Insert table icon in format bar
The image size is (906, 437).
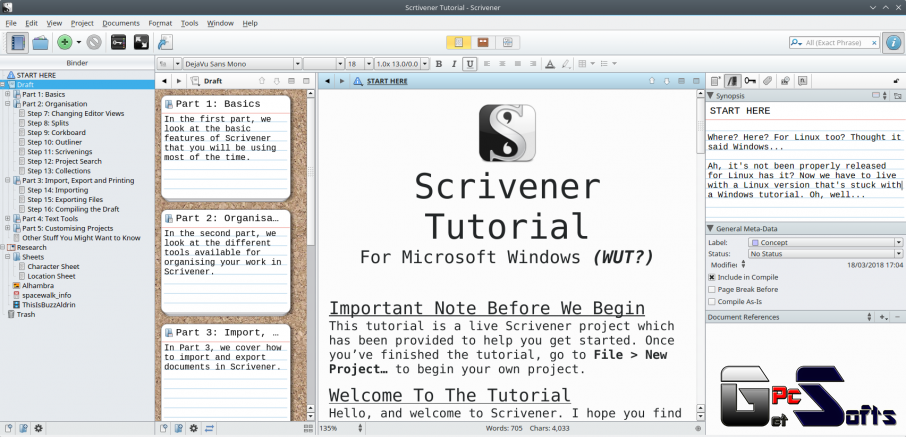(582, 64)
